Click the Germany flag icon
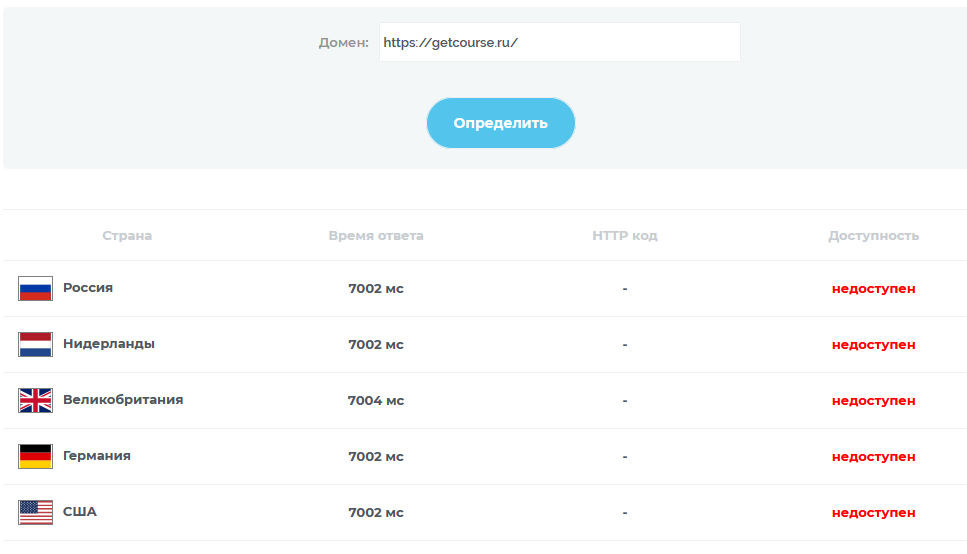The width and height of the screenshot is (967, 554). pyautogui.click(x=35, y=457)
